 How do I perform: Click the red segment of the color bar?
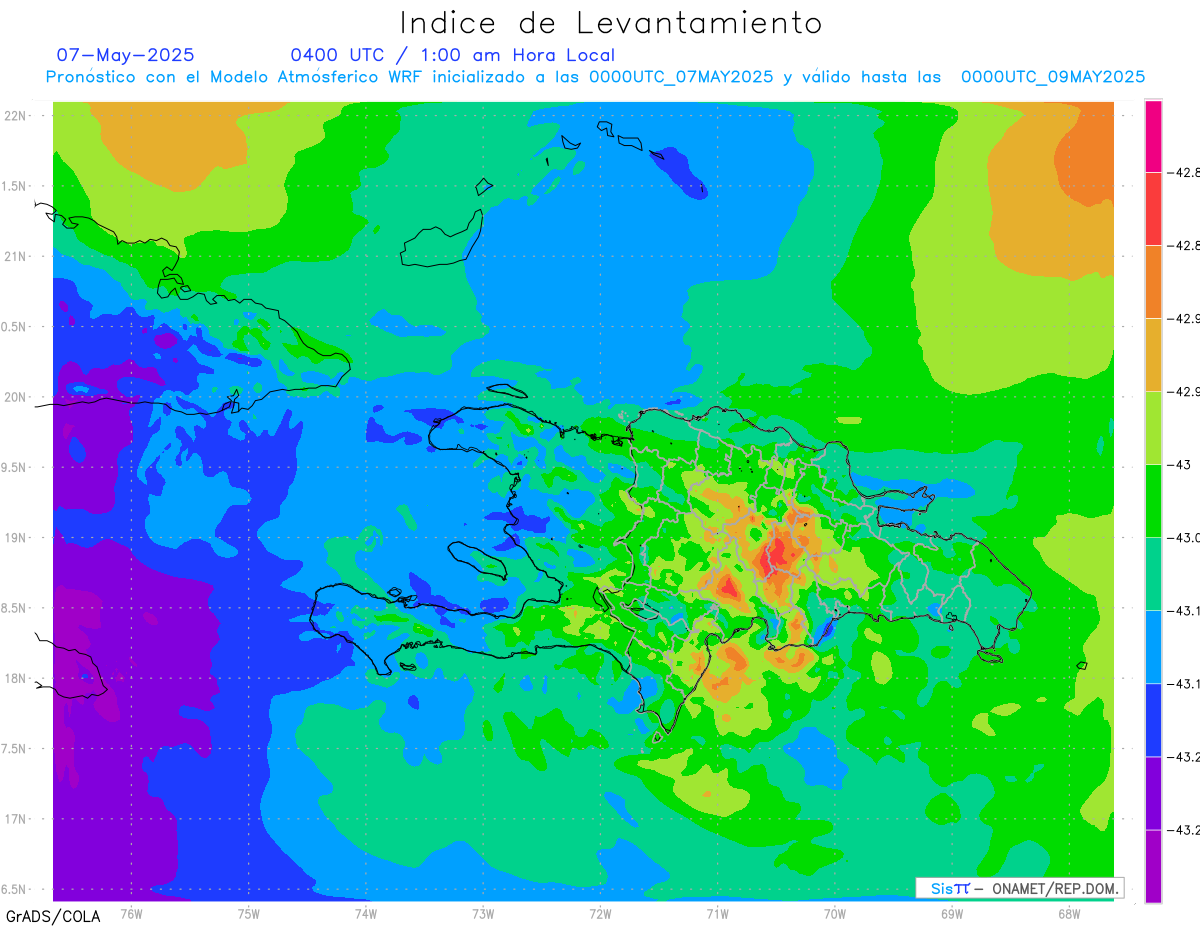pos(1153,209)
